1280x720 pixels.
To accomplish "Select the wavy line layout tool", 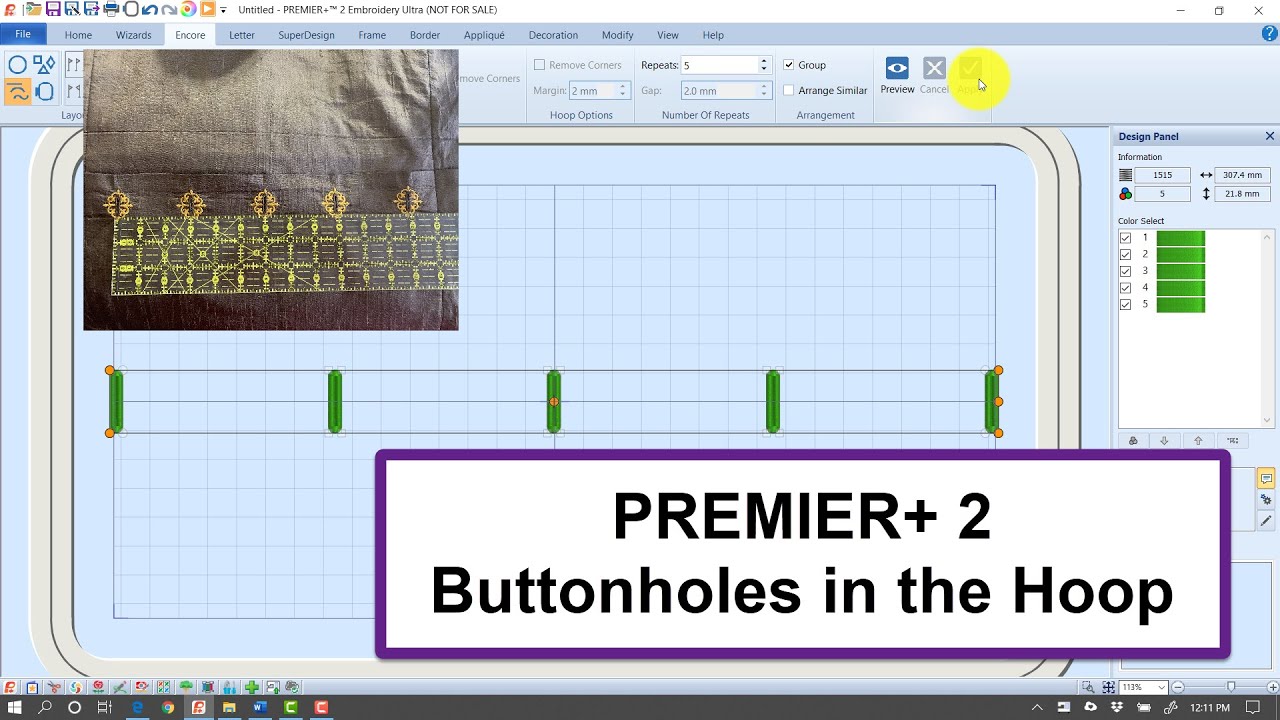I will point(17,93).
